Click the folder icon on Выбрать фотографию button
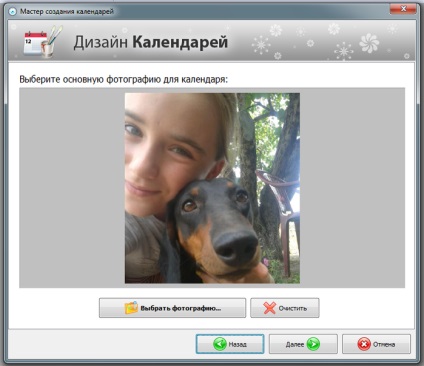Image resolution: width=424 pixels, height=366 pixels. click(x=131, y=308)
